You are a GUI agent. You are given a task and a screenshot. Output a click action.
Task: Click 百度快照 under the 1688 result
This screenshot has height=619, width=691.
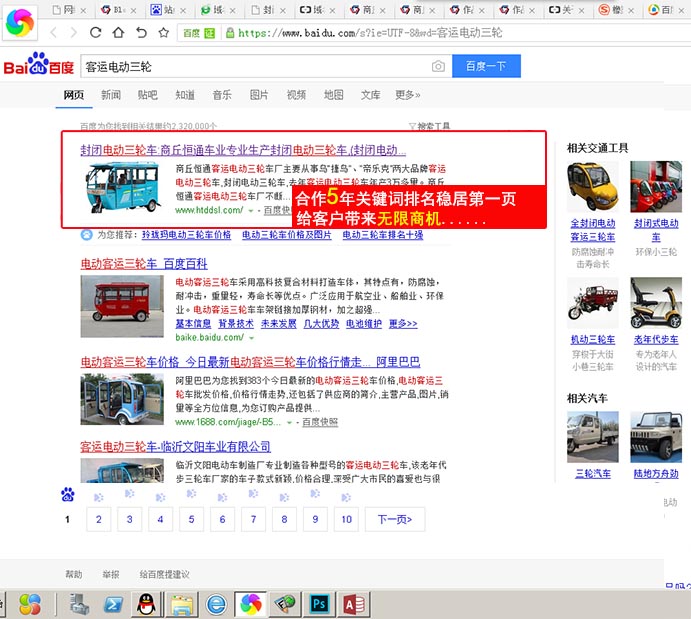coord(320,423)
